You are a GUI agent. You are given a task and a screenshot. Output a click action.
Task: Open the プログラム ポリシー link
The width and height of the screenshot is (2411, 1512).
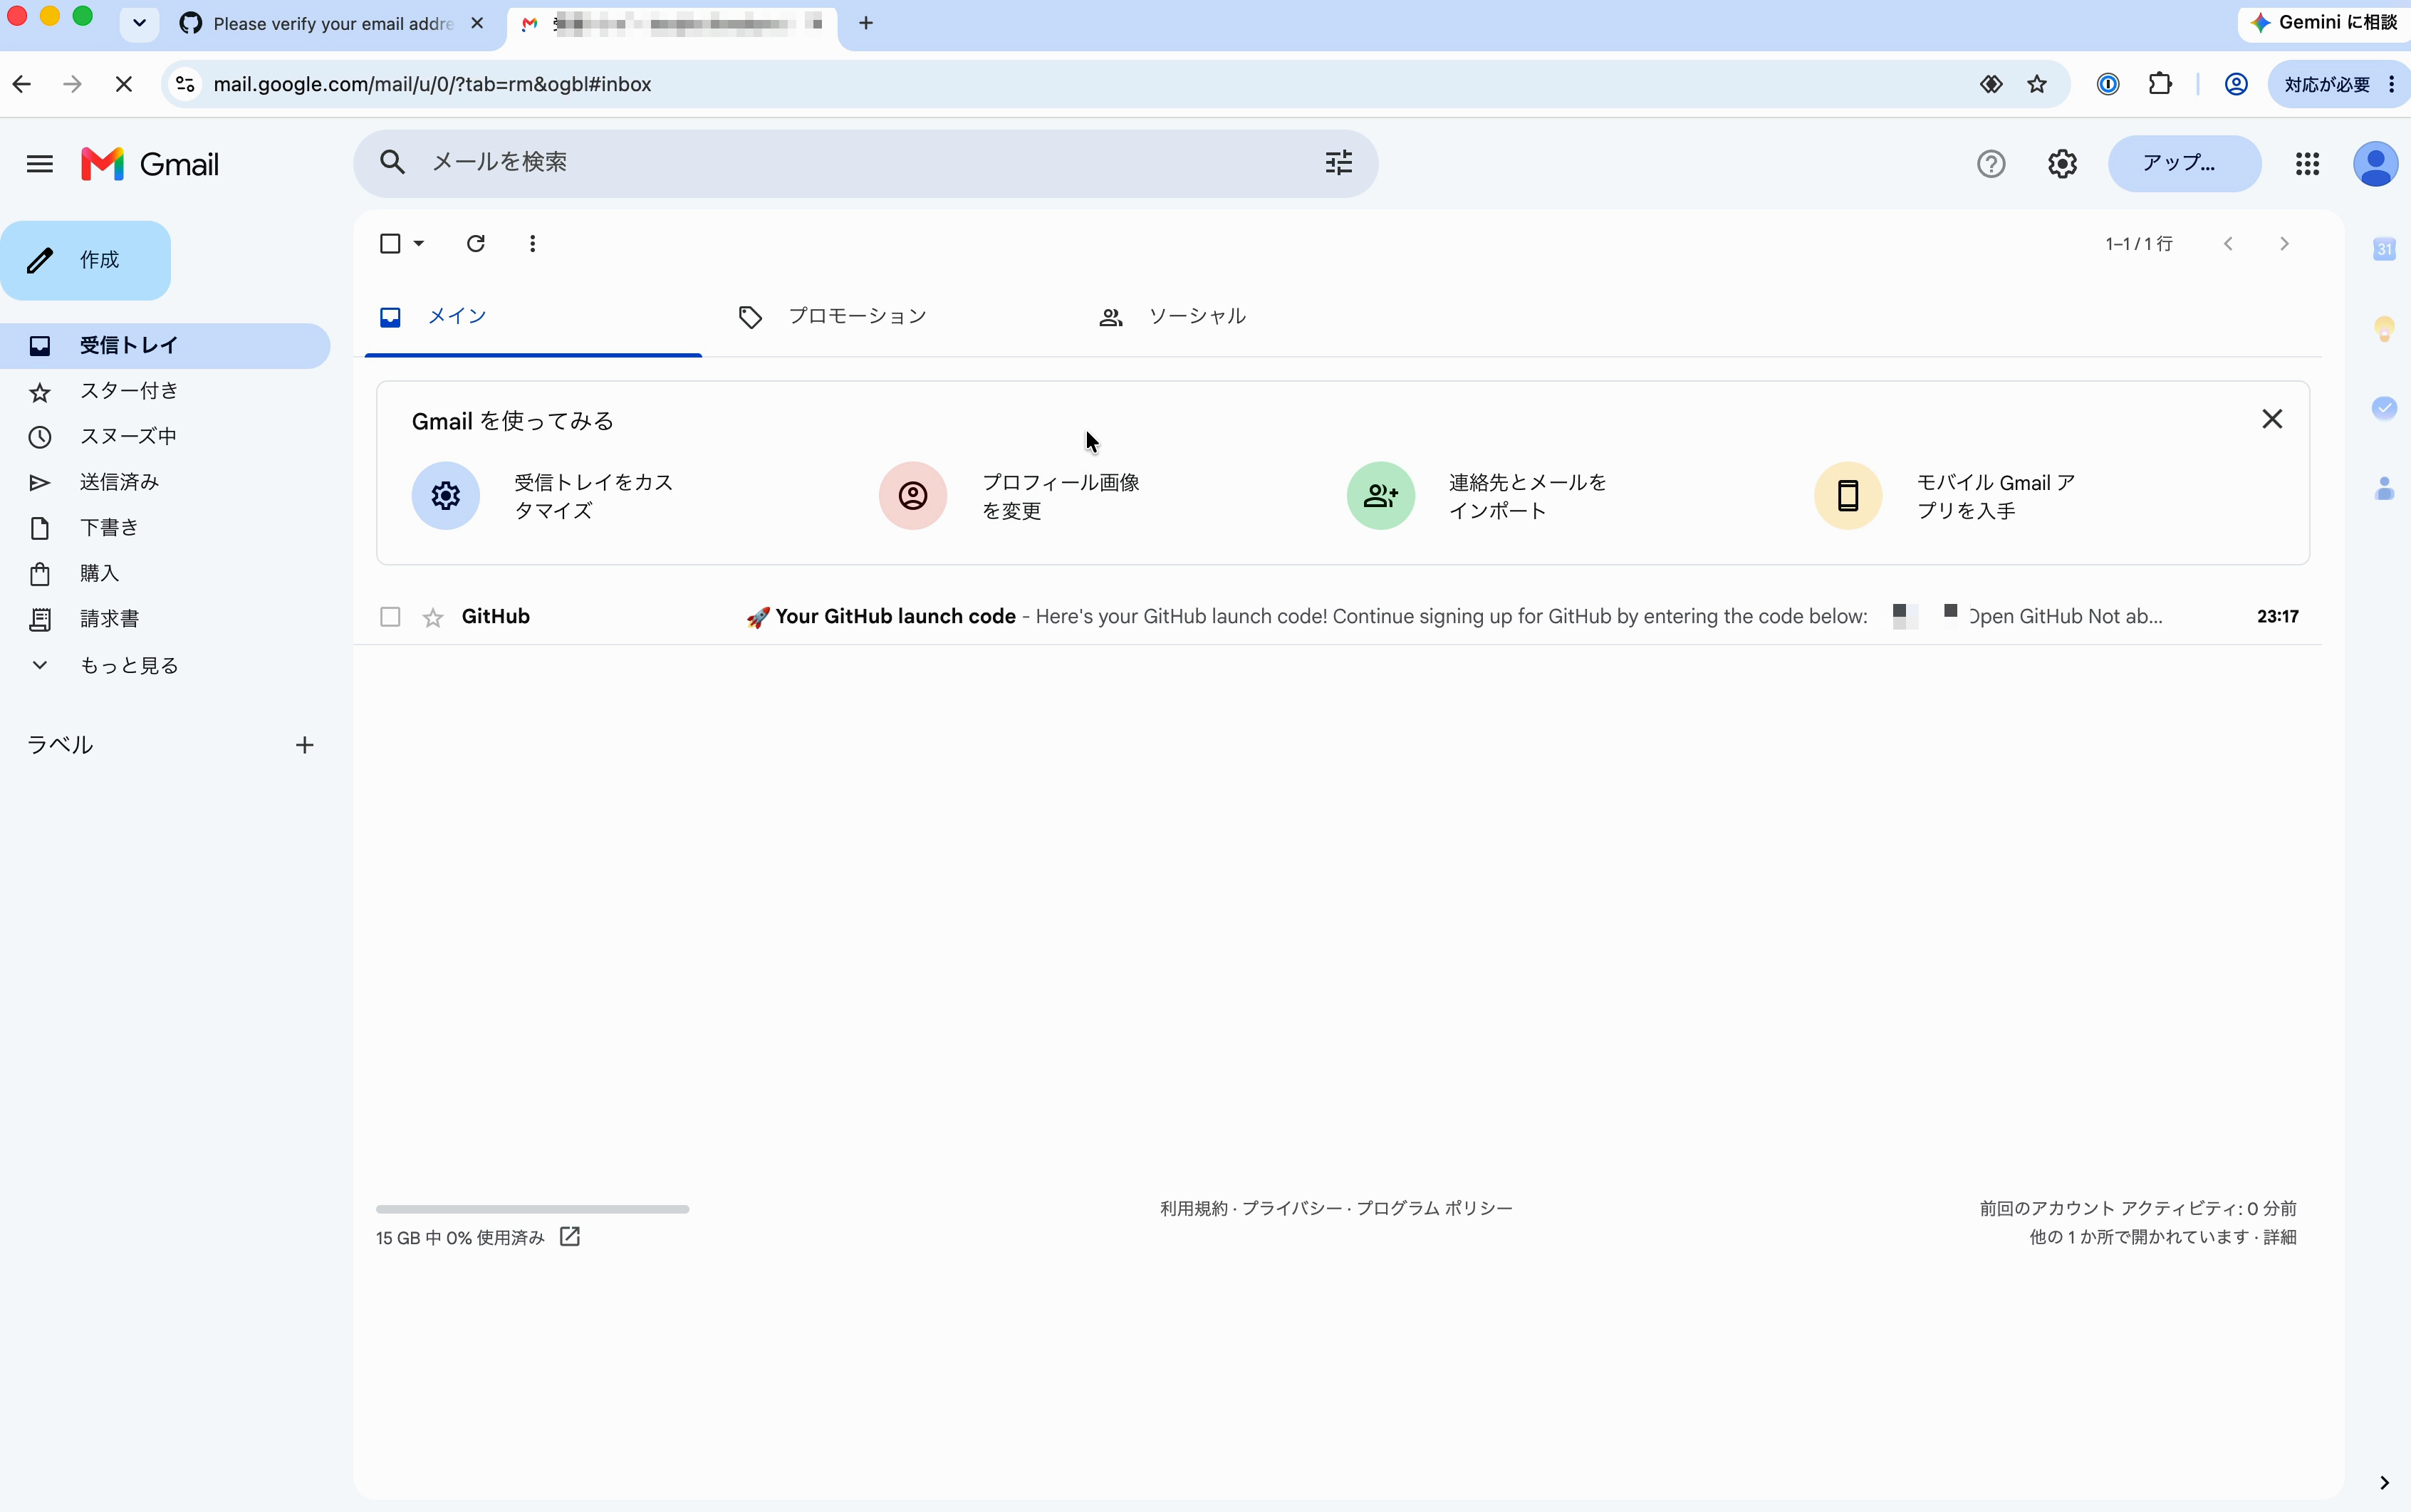[x=1435, y=1208]
